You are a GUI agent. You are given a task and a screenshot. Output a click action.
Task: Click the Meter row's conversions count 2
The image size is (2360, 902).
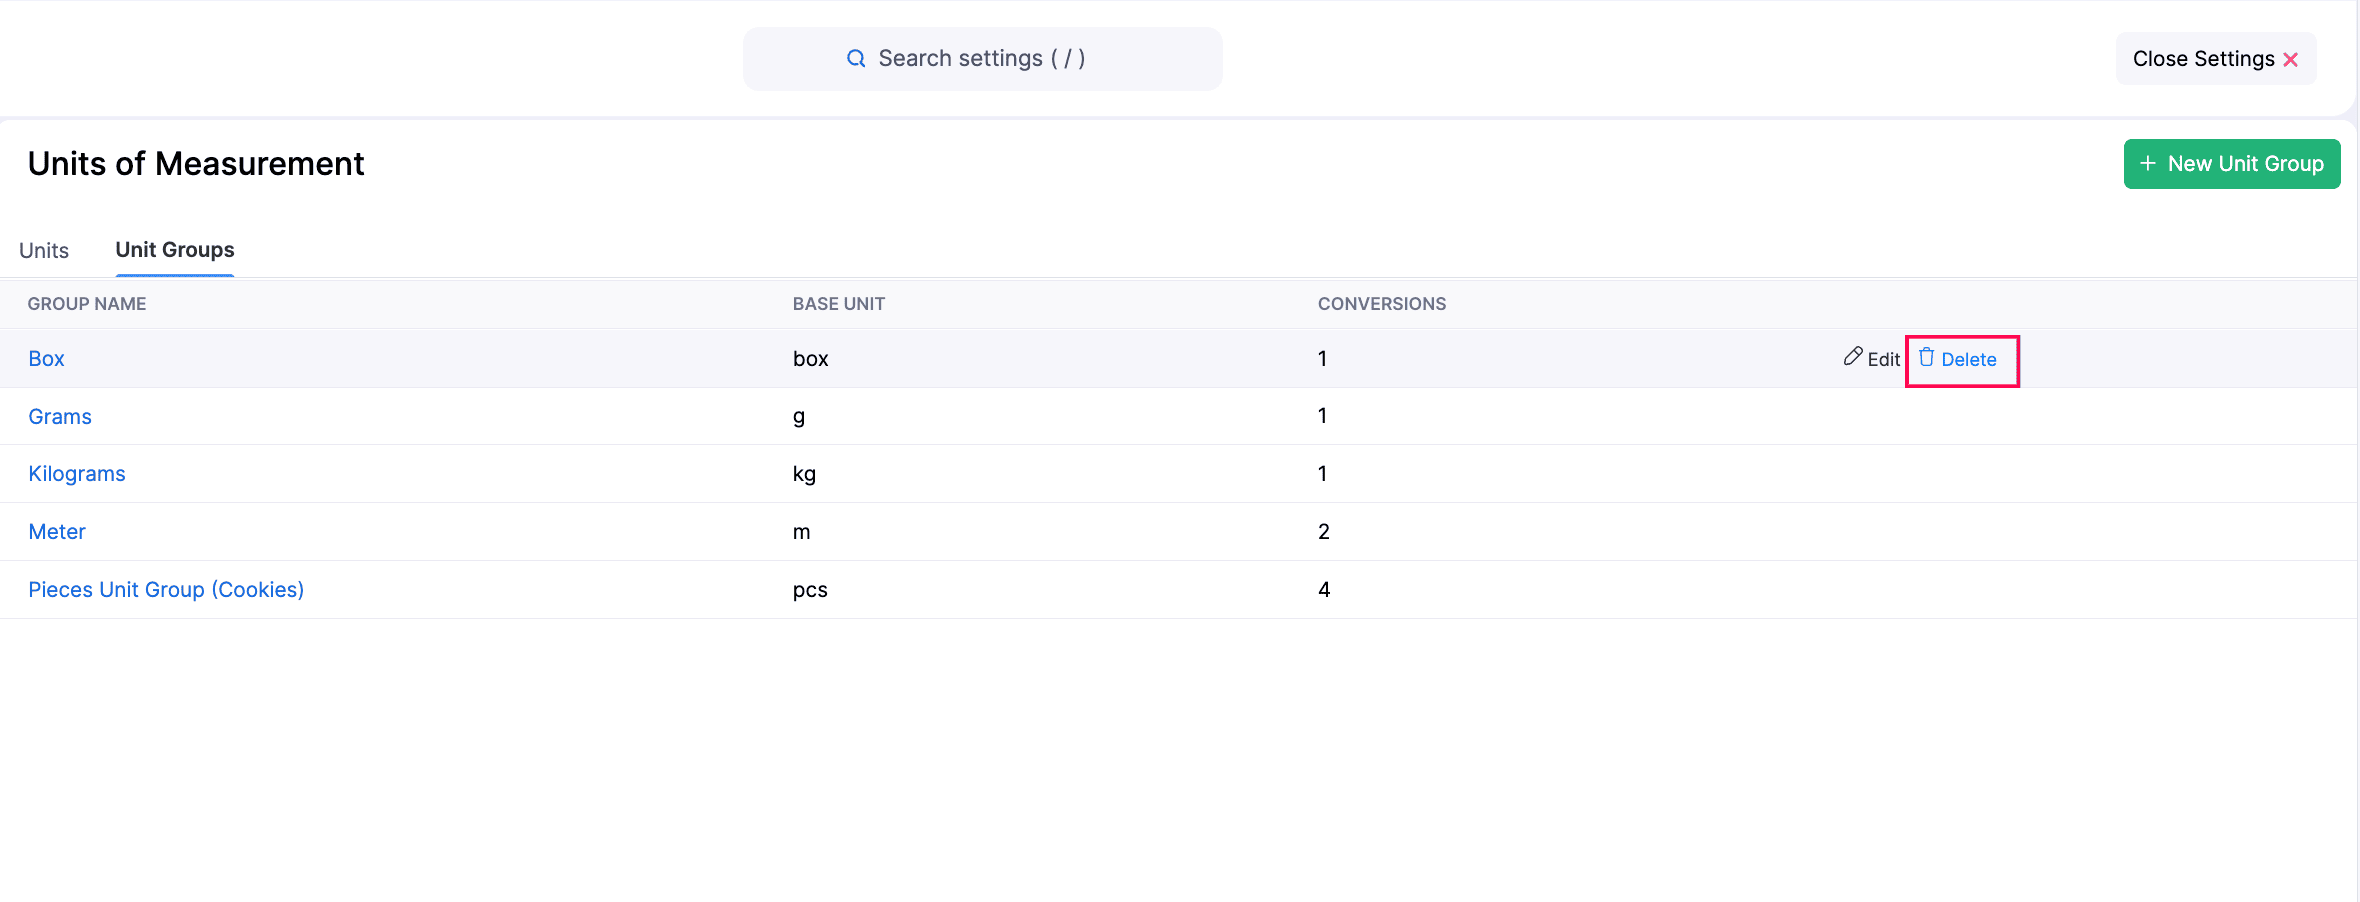(x=1323, y=532)
